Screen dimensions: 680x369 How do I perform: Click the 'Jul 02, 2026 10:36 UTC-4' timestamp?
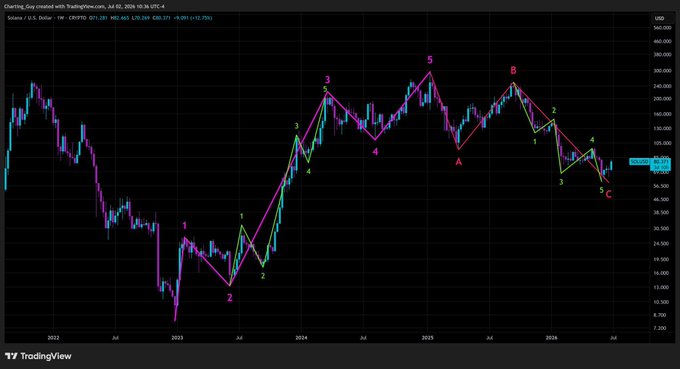coord(137,7)
